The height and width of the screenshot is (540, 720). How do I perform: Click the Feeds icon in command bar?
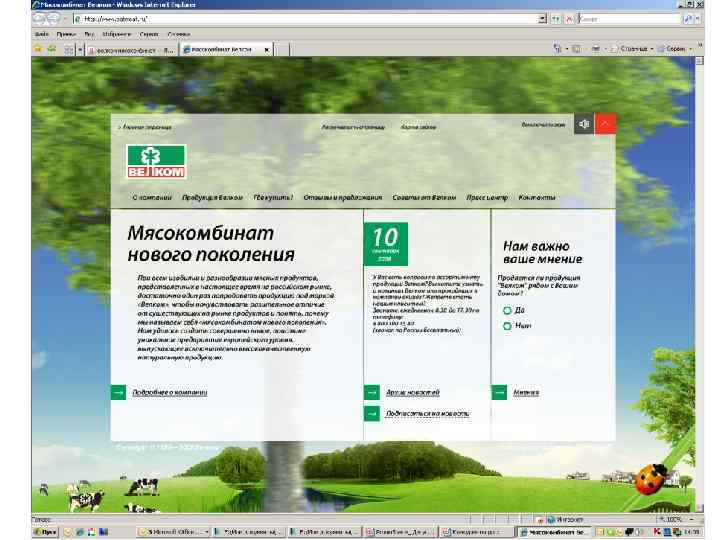[x=576, y=48]
